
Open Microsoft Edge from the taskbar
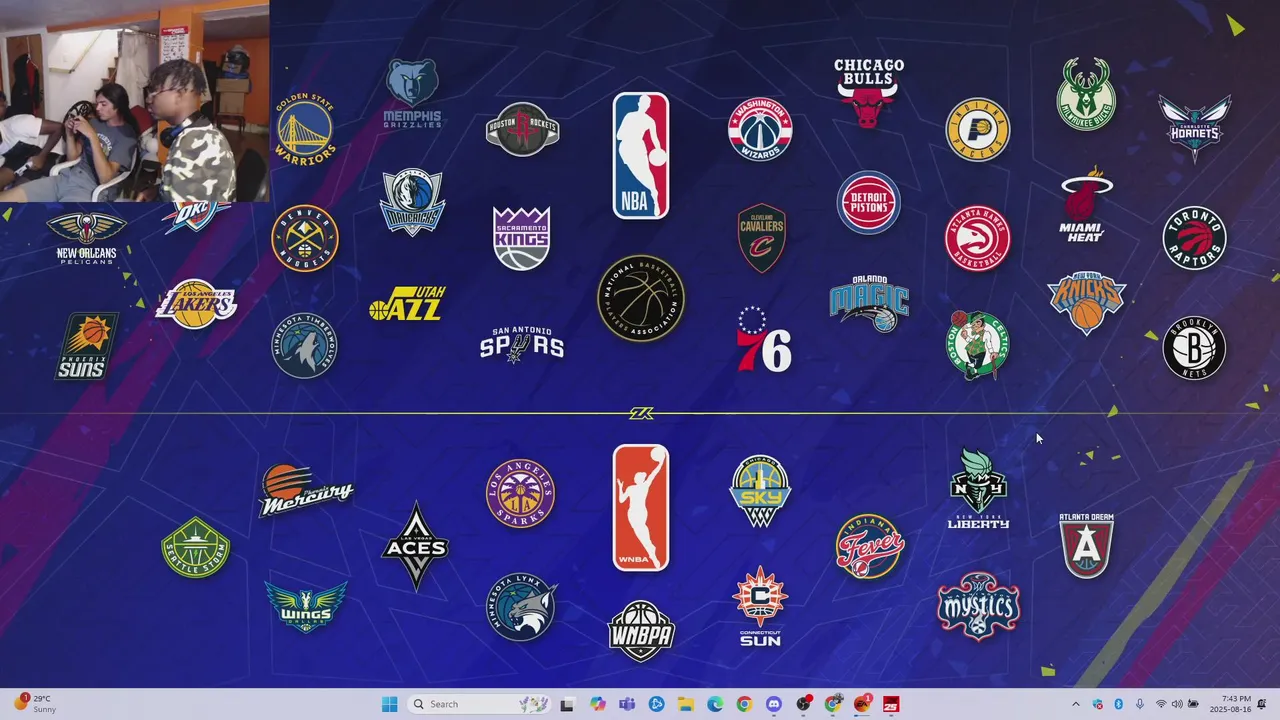tap(715, 704)
